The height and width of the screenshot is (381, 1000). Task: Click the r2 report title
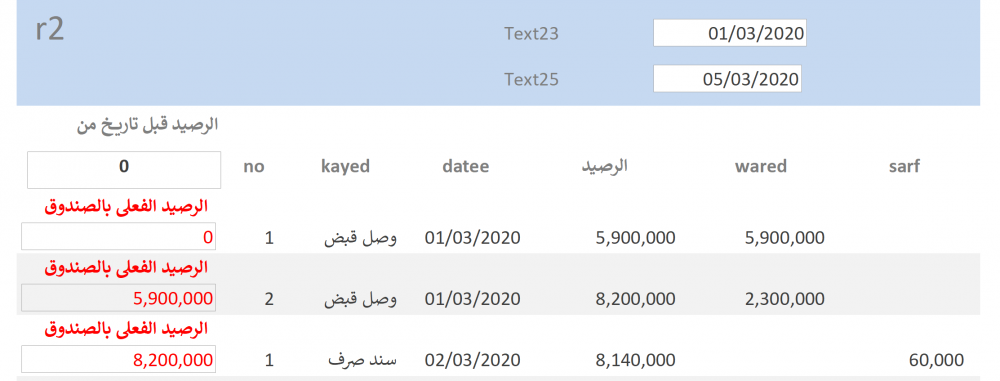click(x=49, y=31)
